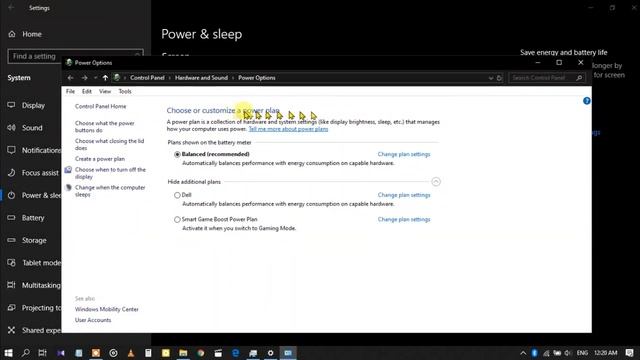Open Windows Mobility Center
The width and height of the screenshot is (640, 360).
[107, 309]
